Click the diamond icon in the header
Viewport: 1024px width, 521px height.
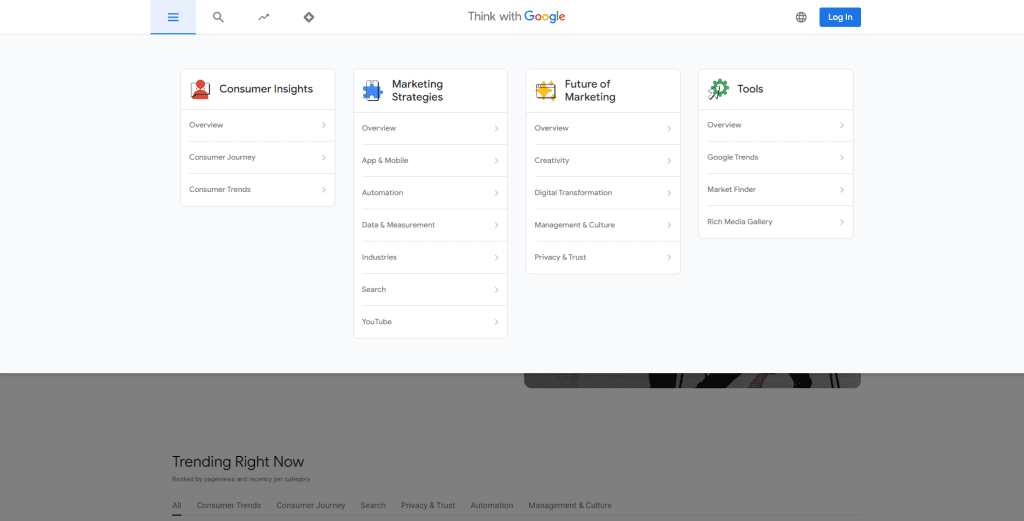click(x=309, y=17)
